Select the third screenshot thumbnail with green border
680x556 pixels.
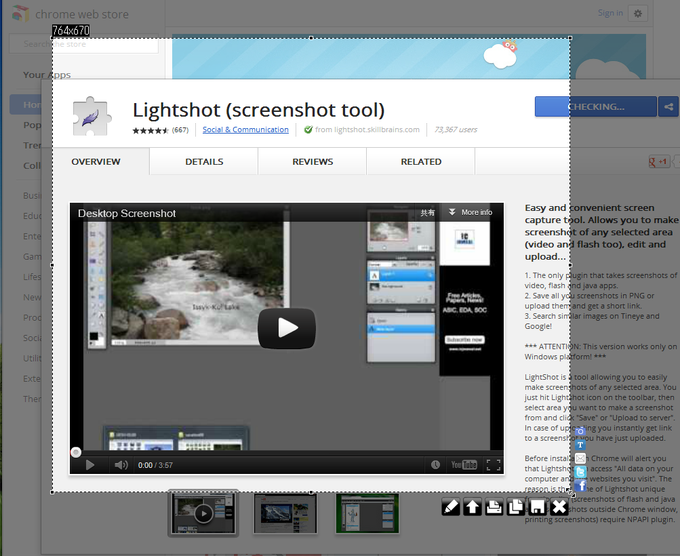(367, 514)
